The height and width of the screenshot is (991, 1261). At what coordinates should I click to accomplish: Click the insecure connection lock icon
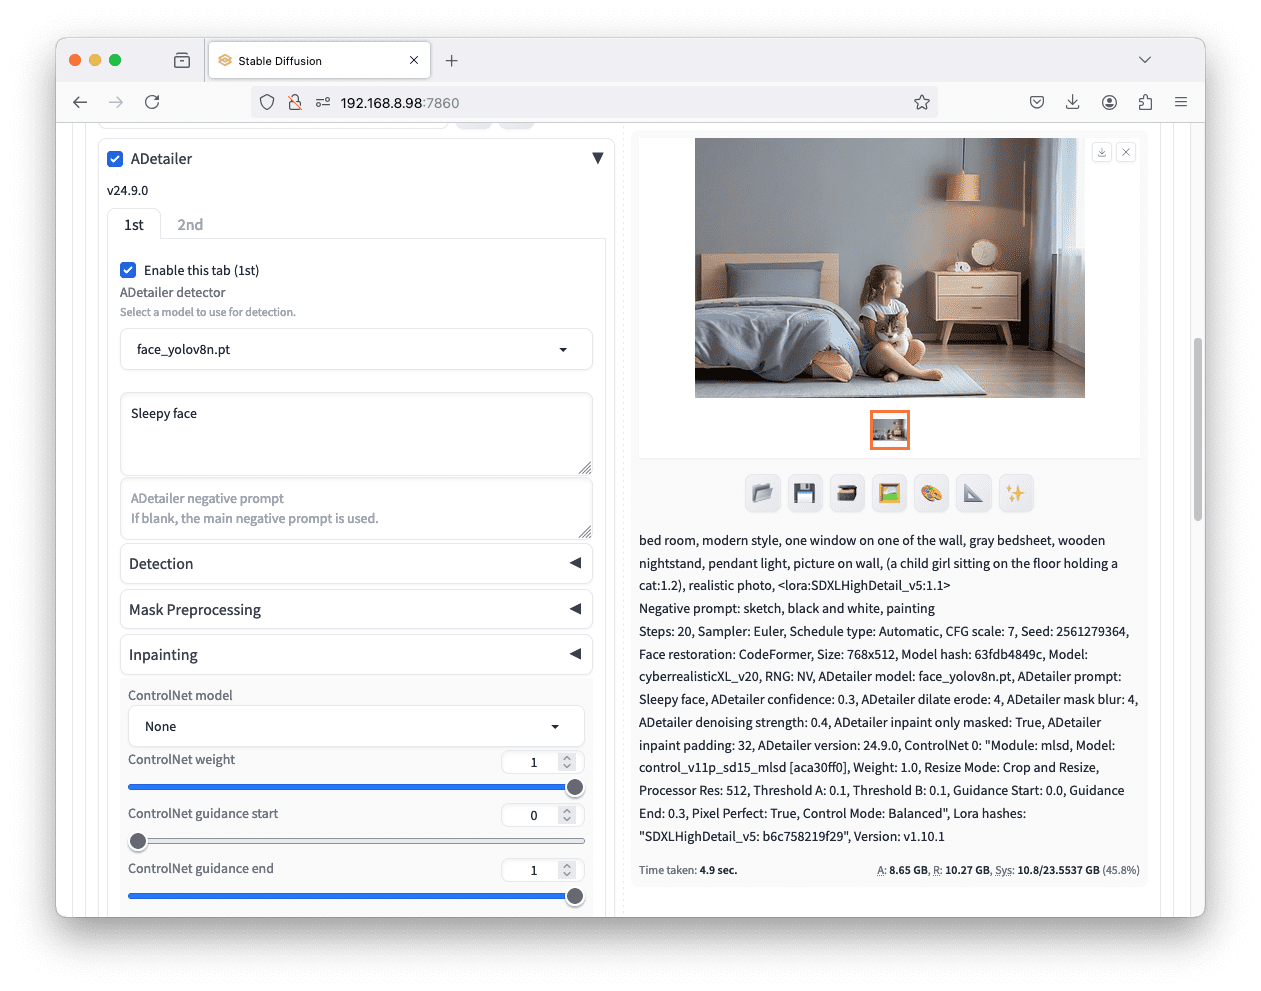[x=295, y=102]
